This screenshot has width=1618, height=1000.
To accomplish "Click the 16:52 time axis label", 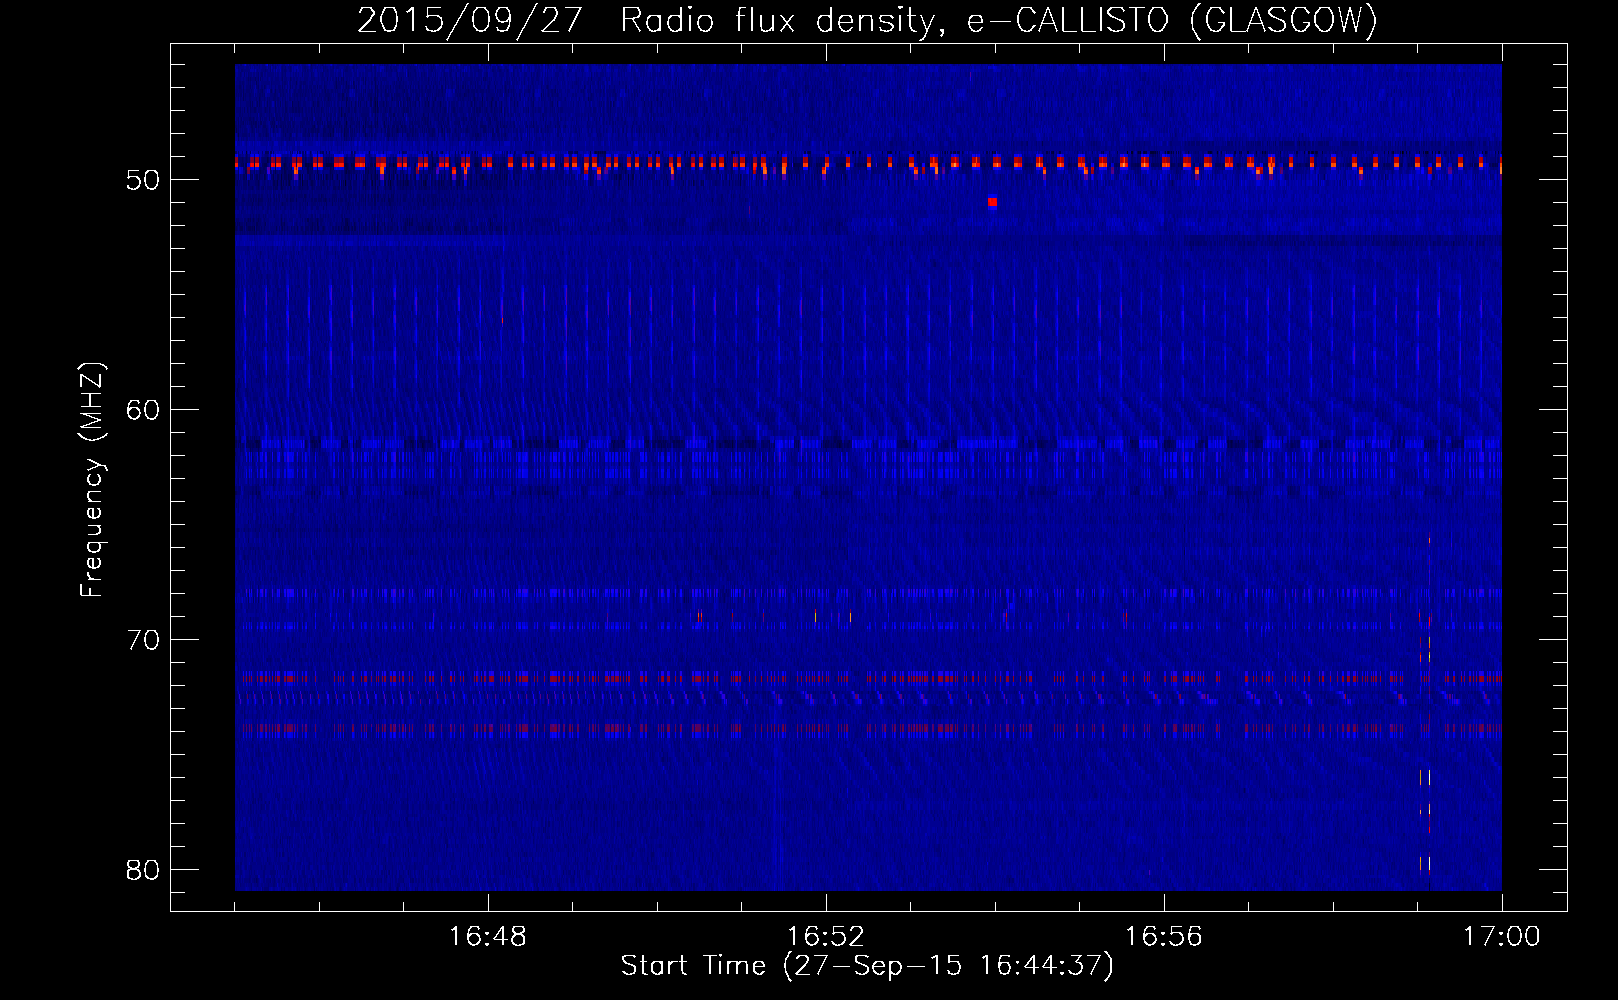I will [x=826, y=937].
